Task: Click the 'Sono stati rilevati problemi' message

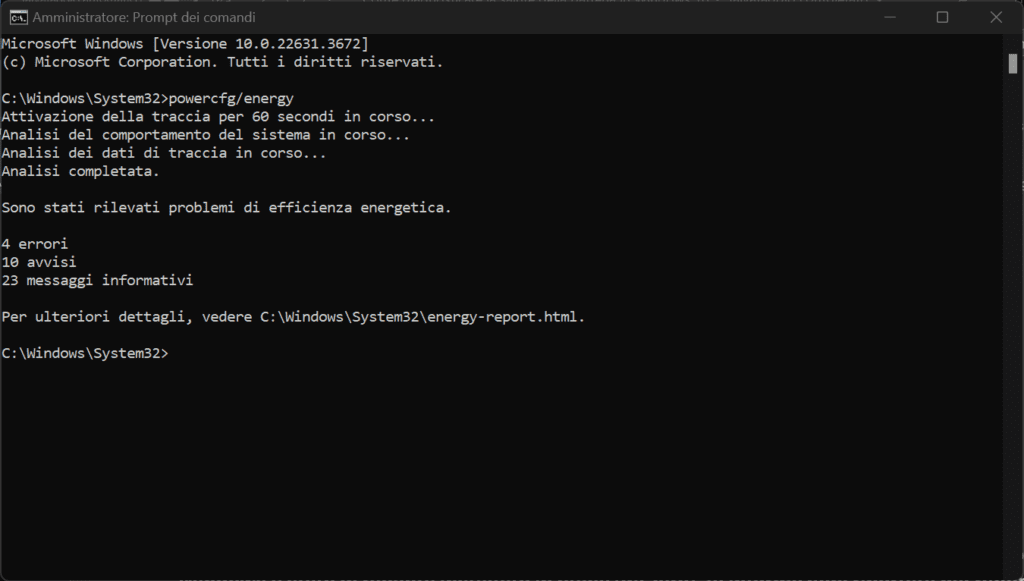Action: (226, 208)
